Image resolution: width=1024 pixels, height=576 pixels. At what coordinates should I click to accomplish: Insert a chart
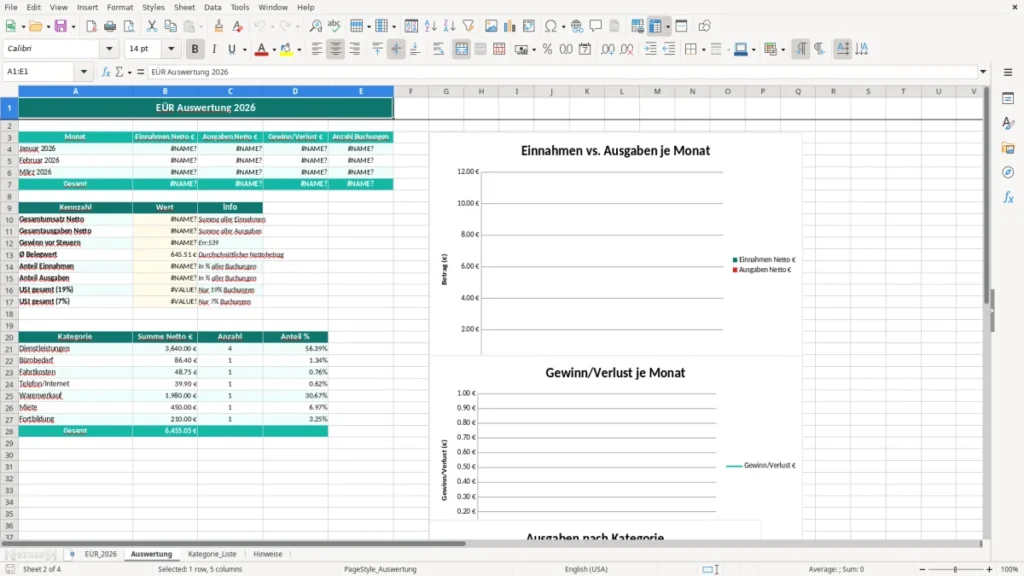(510, 26)
